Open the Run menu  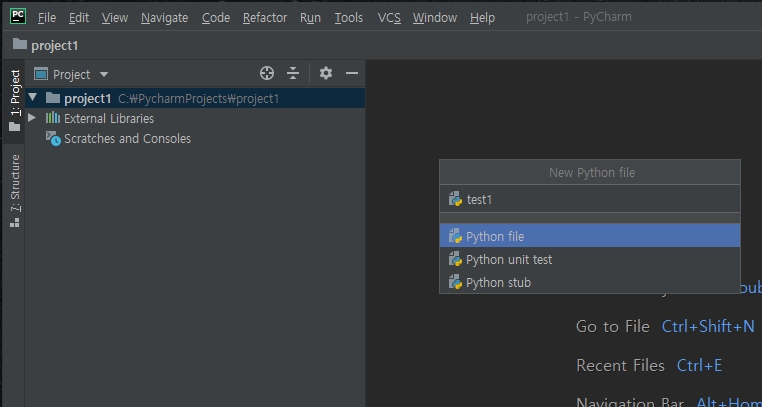(x=310, y=18)
